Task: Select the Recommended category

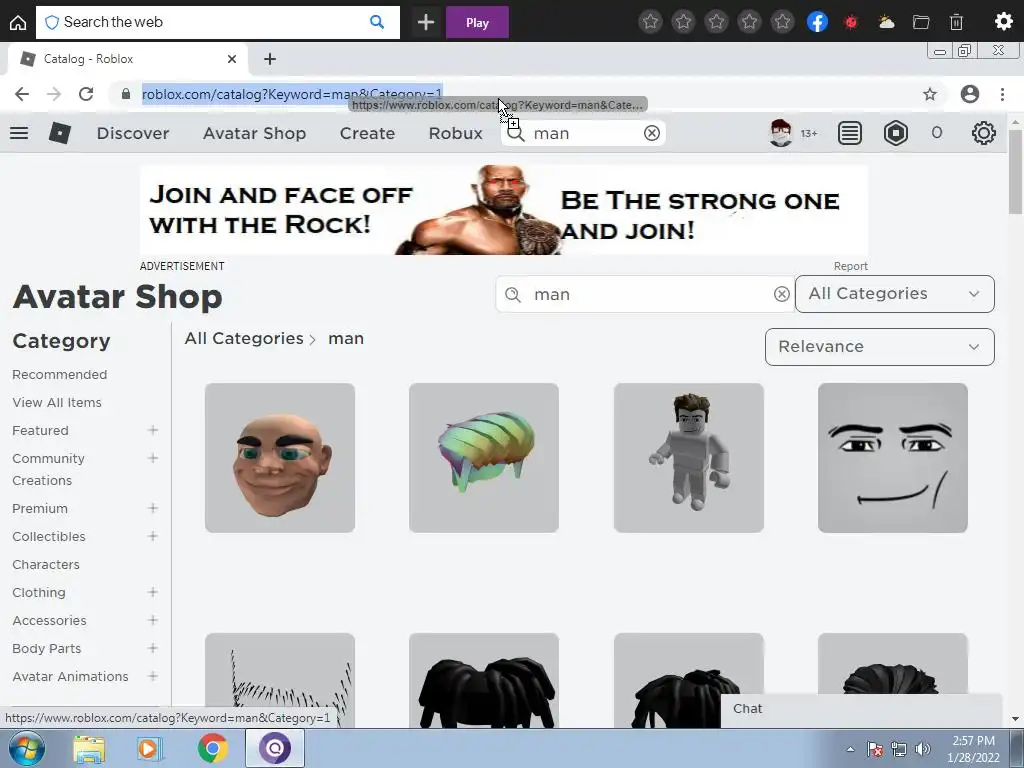Action: pyautogui.click(x=59, y=374)
